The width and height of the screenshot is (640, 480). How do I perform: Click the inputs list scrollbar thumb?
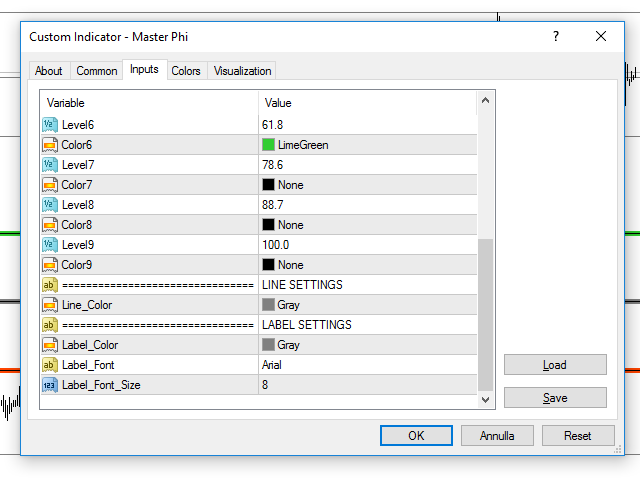click(485, 315)
